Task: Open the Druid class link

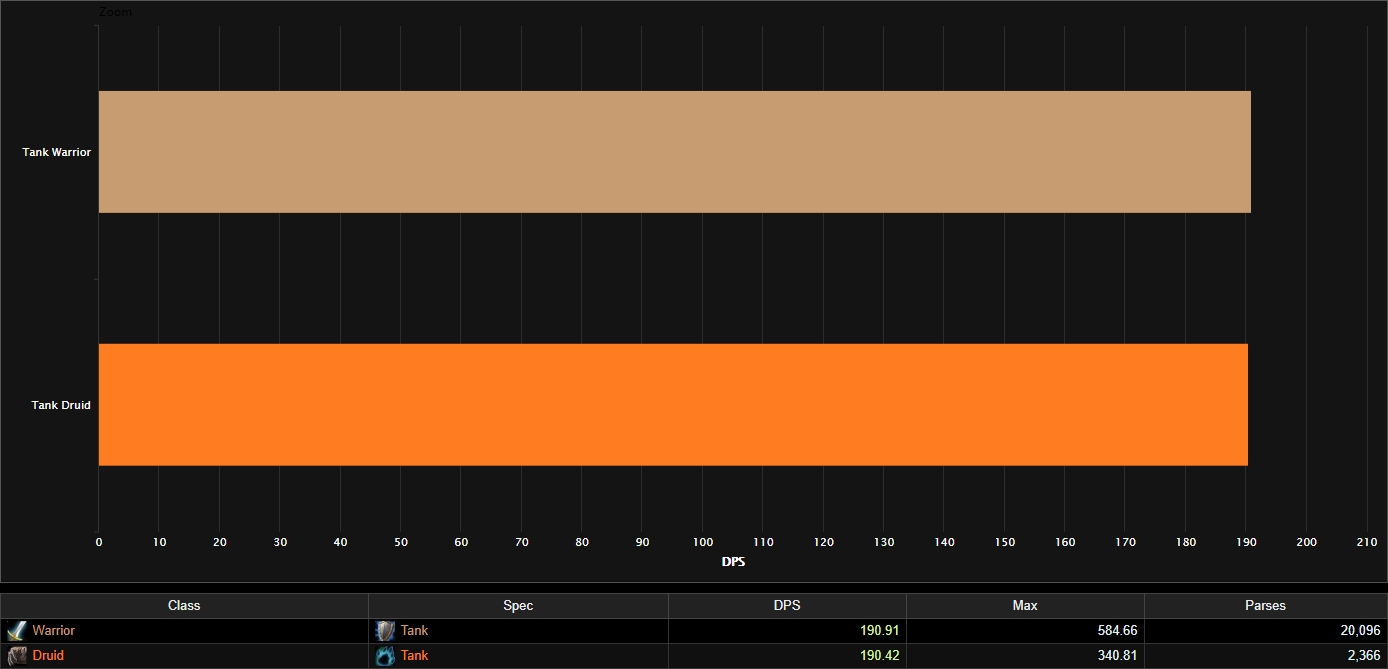Action: 48,656
